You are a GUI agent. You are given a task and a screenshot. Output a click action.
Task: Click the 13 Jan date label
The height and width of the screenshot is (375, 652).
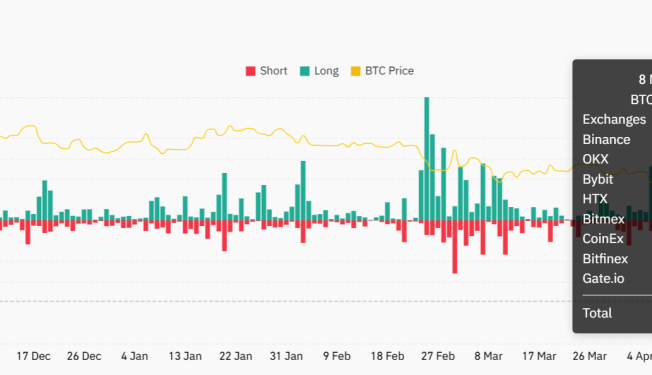185,356
